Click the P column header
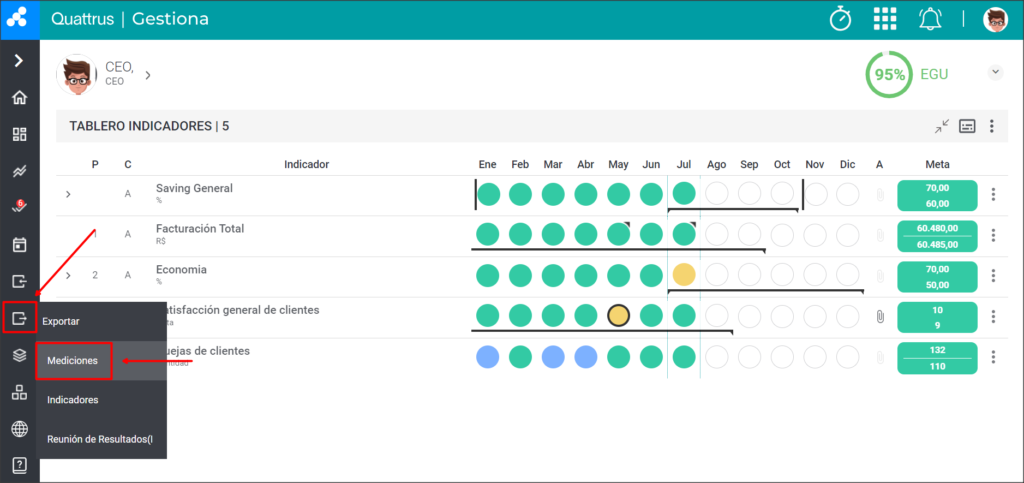This screenshot has height=483, width=1024. [95, 164]
